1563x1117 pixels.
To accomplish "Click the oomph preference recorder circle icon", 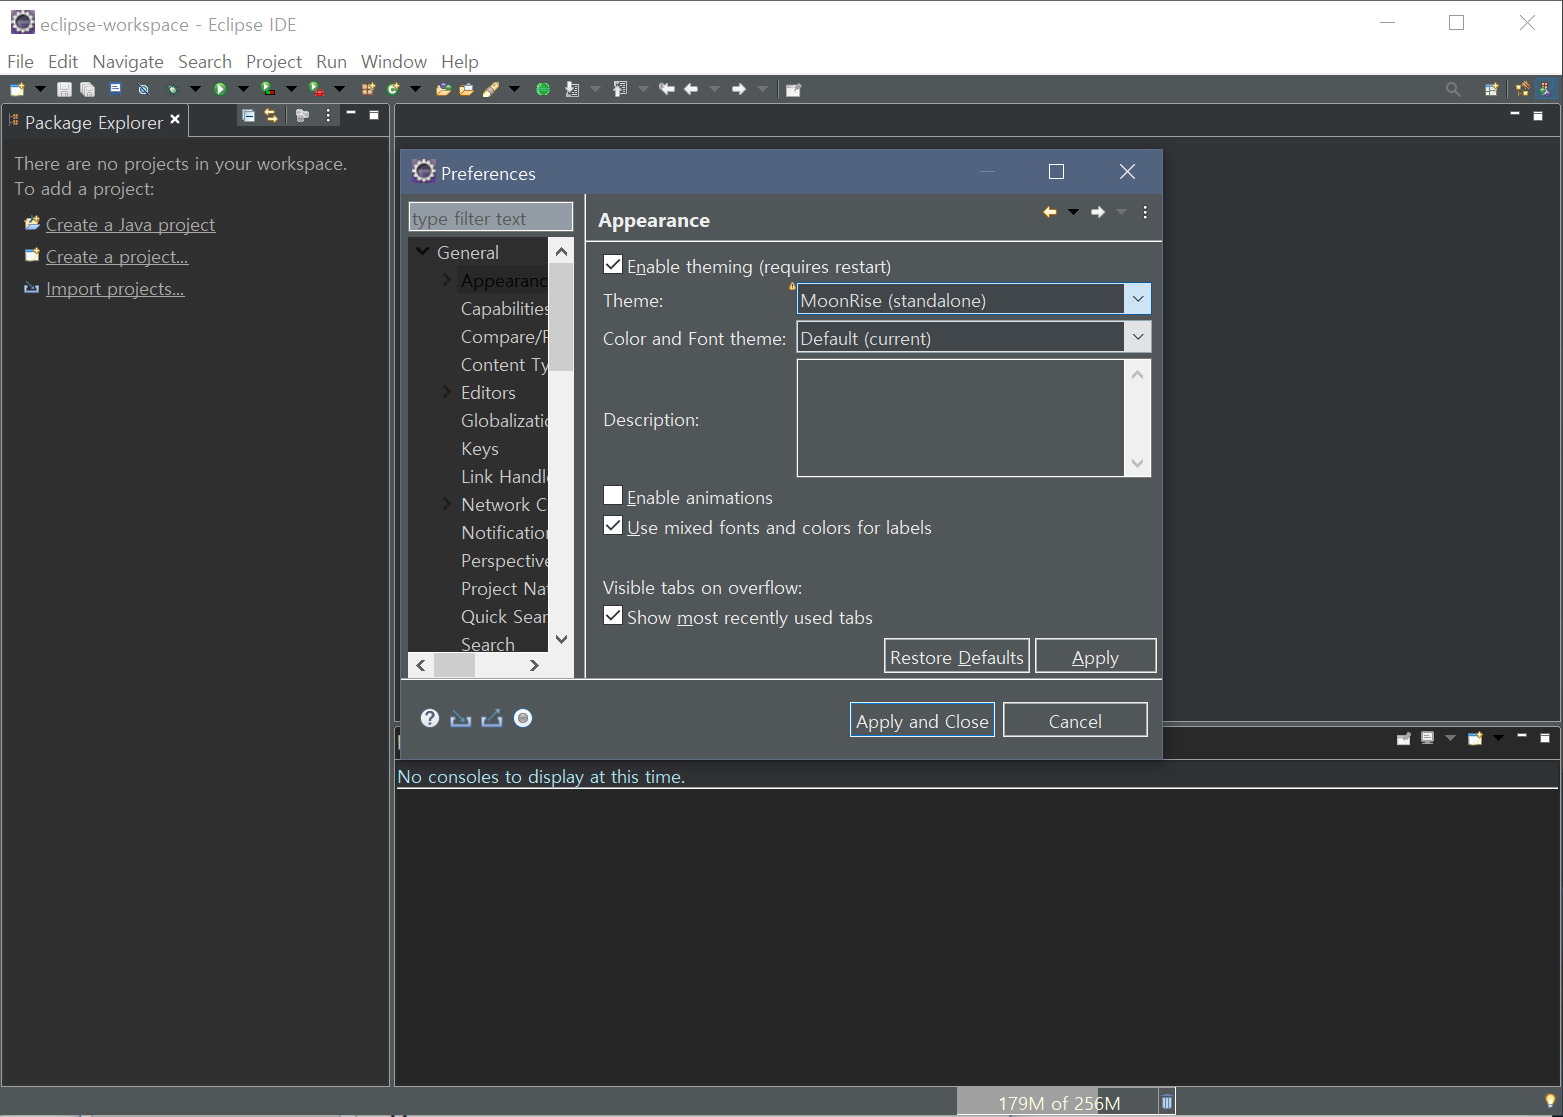I will (x=523, y=718).
